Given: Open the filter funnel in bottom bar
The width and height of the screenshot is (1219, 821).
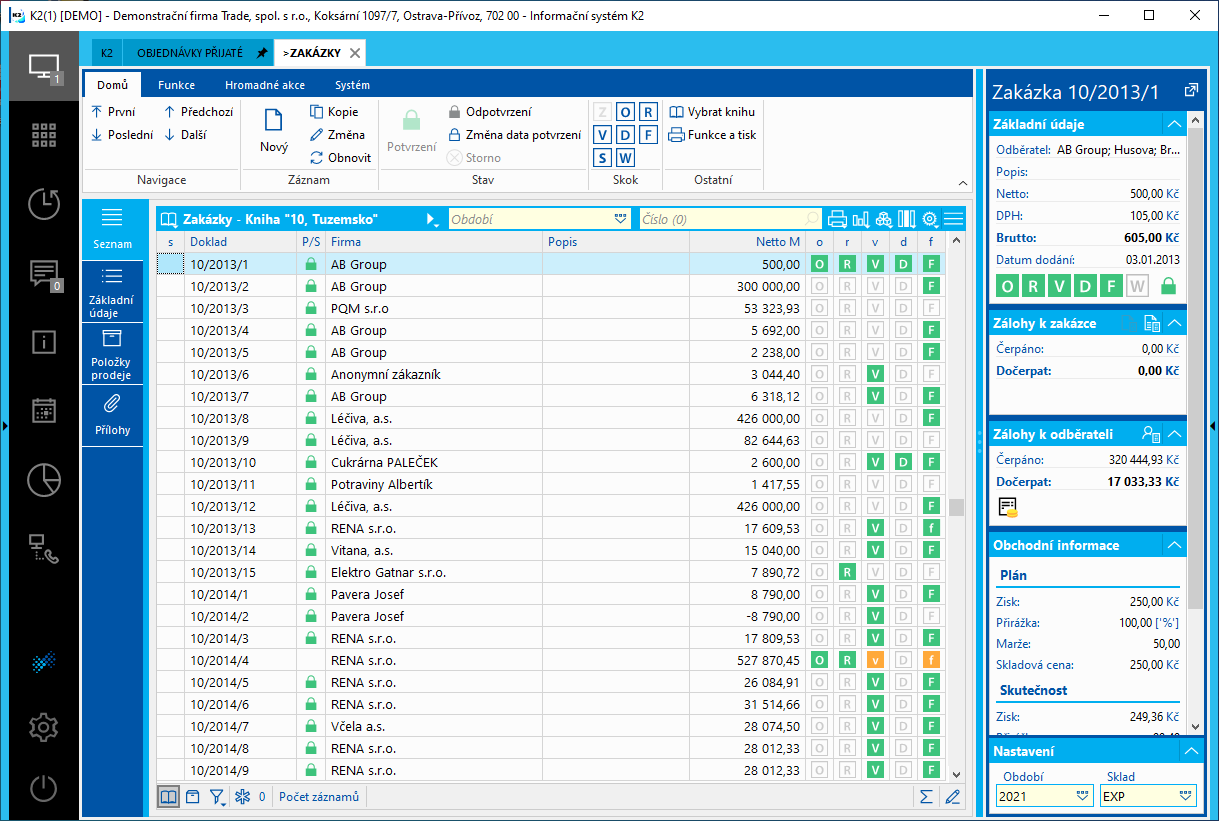Looking at the screenshot, I should click(217, 796).
